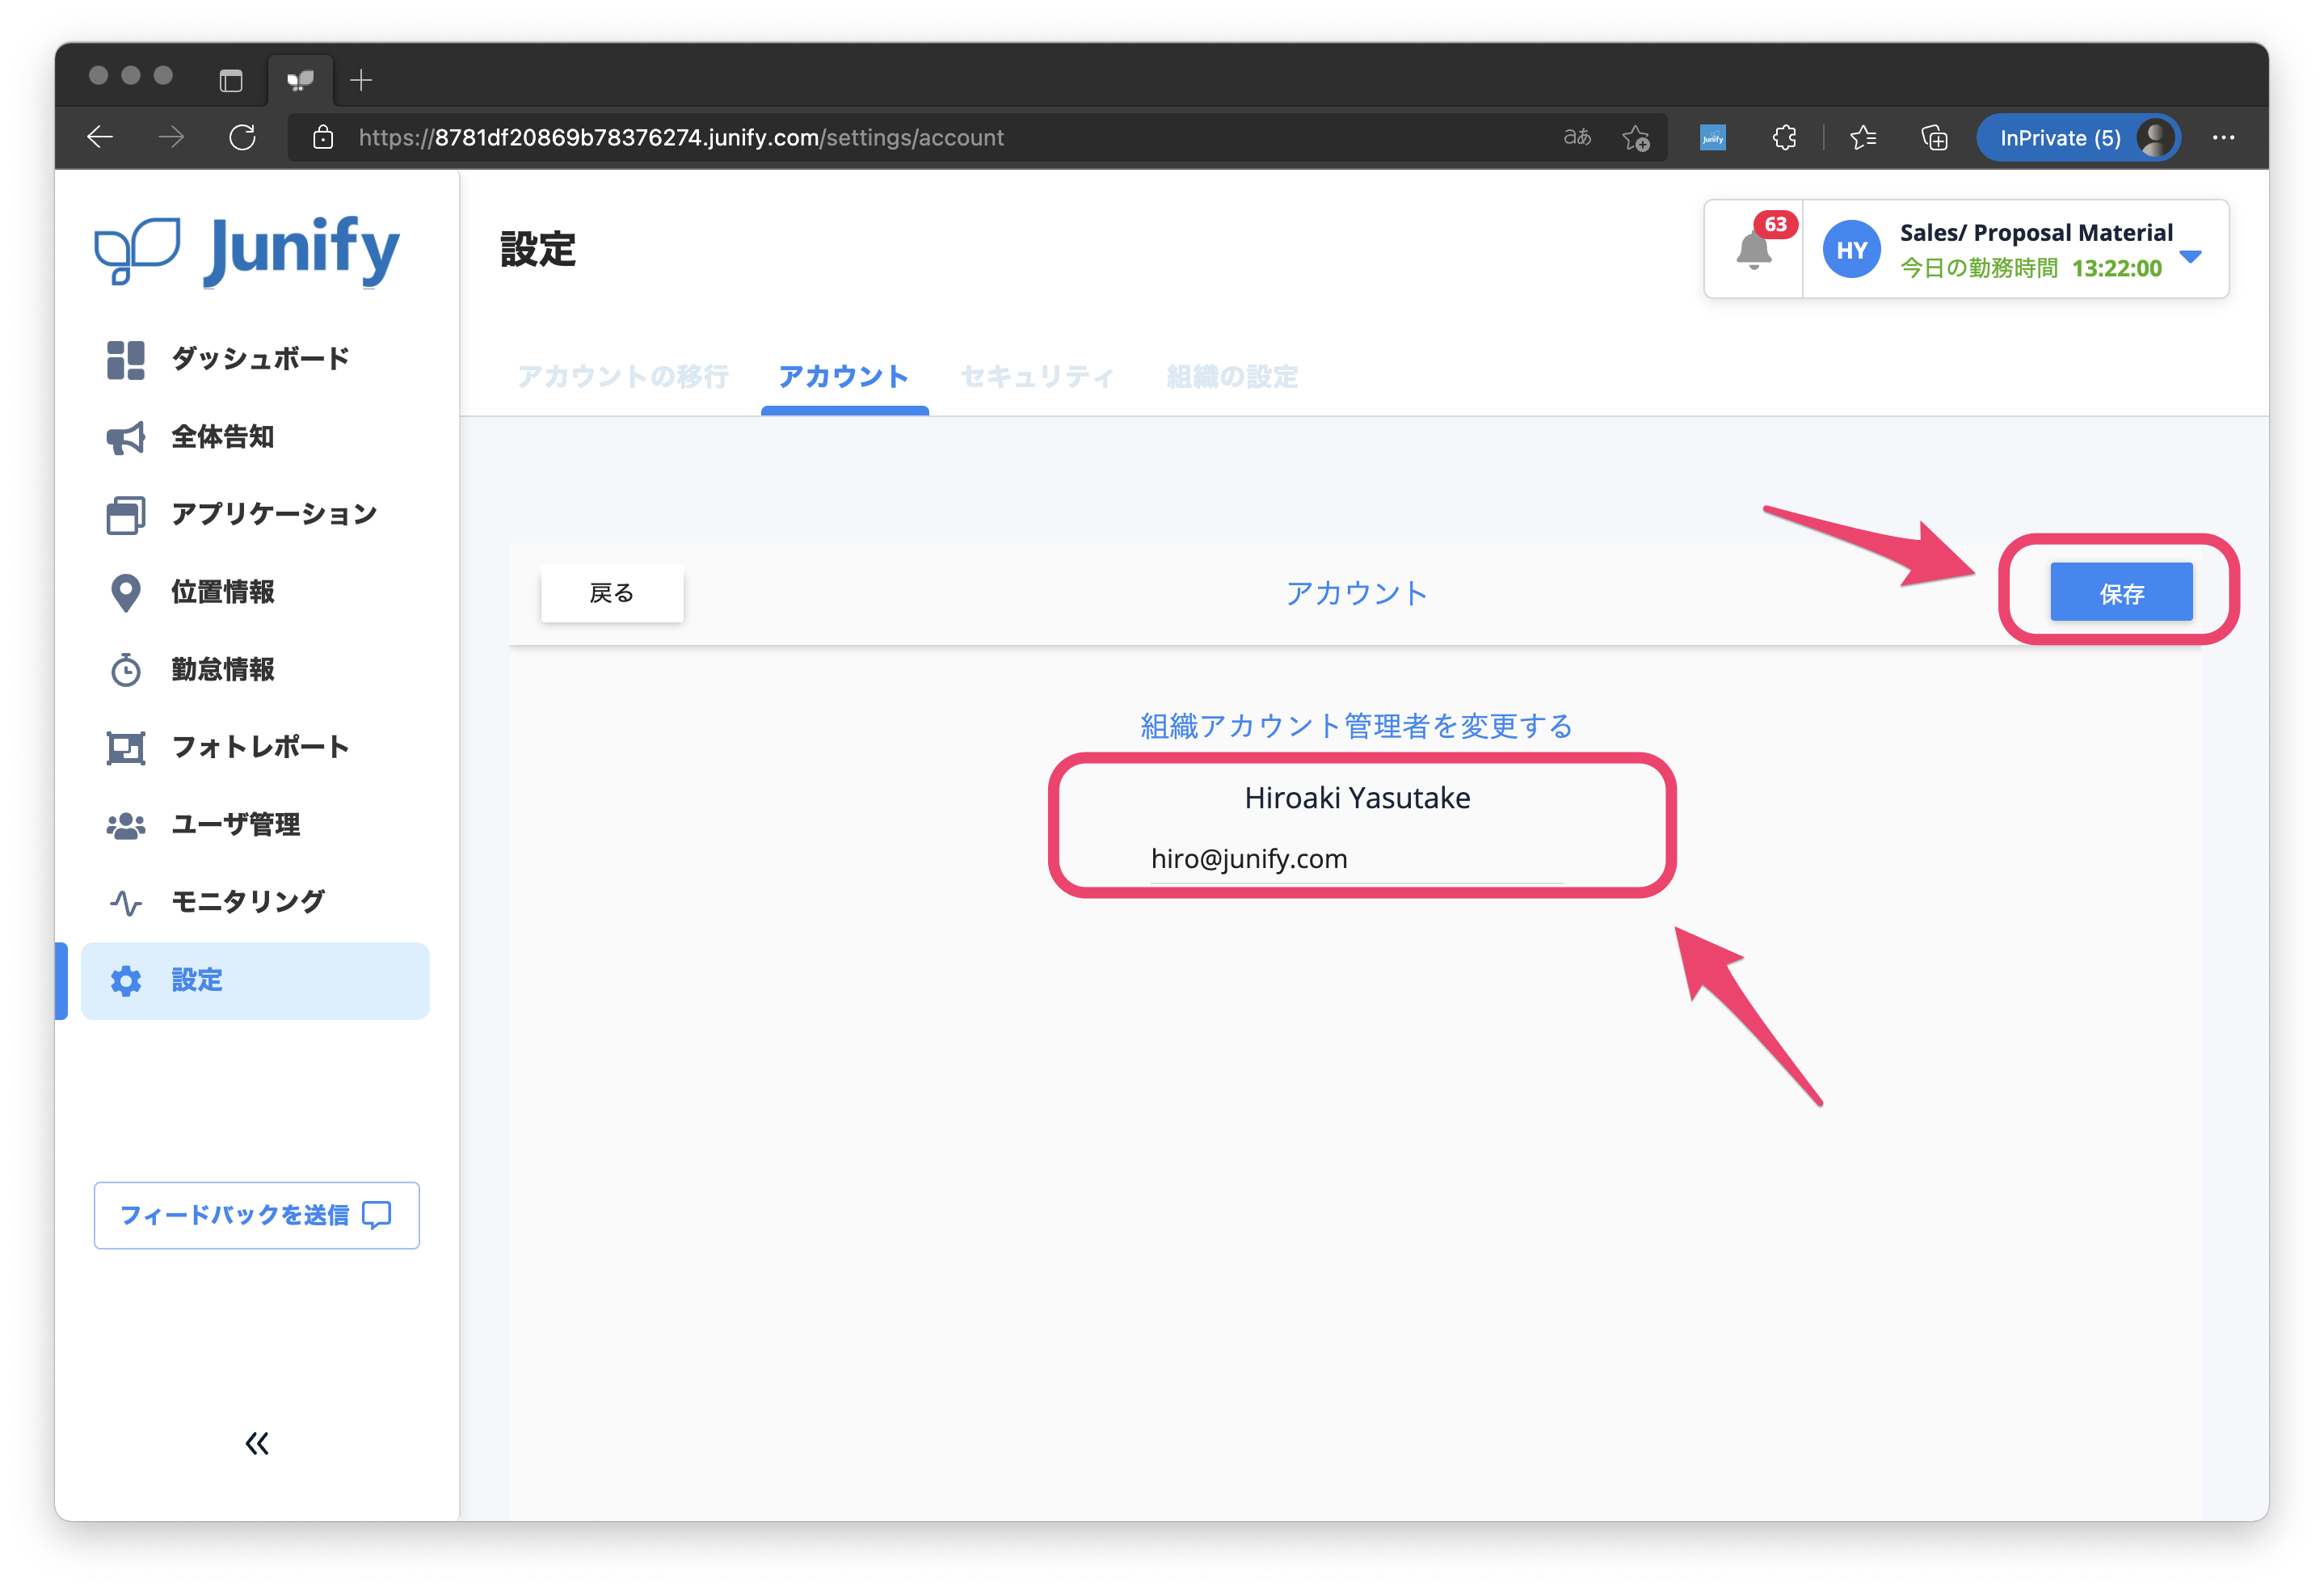Open the notifications bell icon

click(x=1753, y=250)
